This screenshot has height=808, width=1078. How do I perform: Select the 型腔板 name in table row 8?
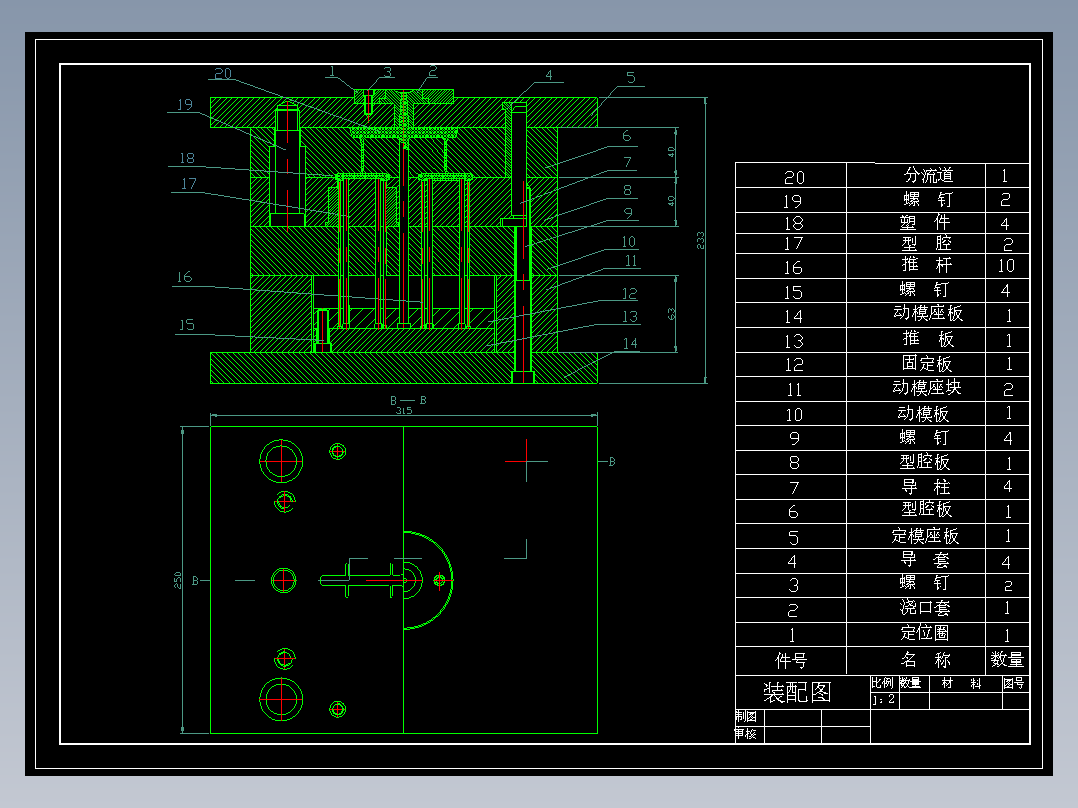tap(925, 461)
